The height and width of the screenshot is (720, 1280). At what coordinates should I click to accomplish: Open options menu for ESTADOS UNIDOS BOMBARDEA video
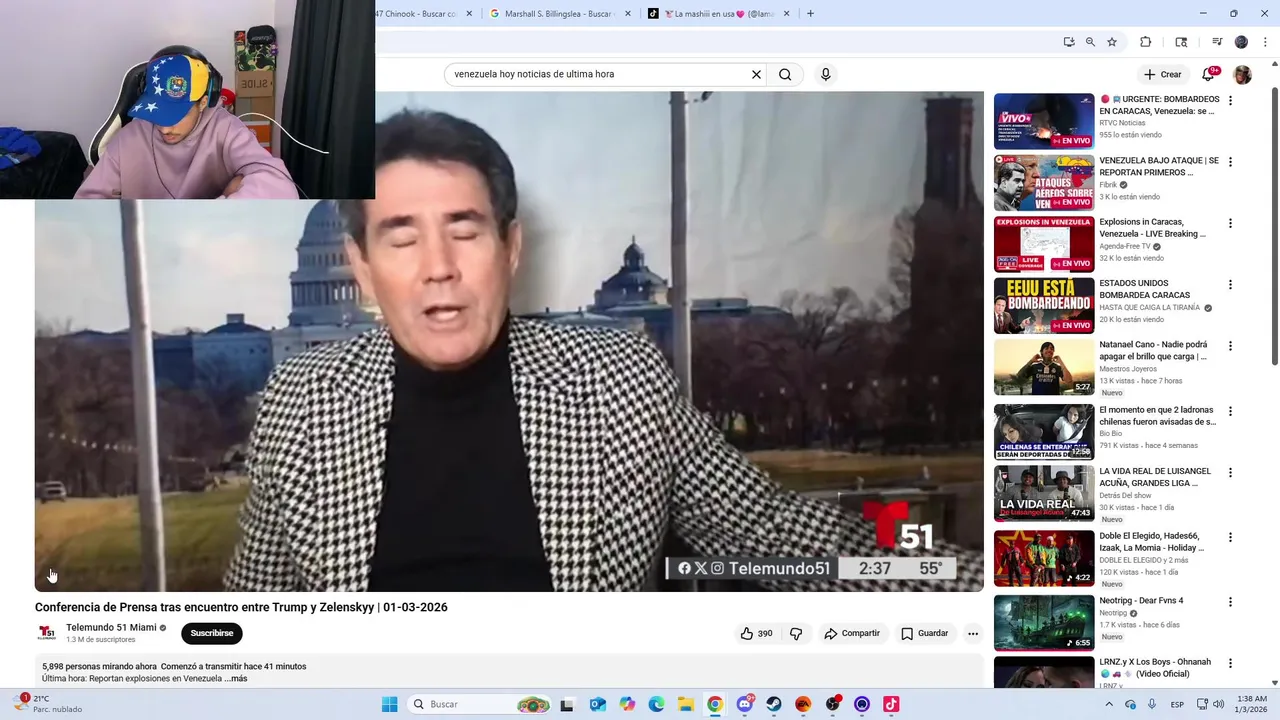tap(1230, 285)
